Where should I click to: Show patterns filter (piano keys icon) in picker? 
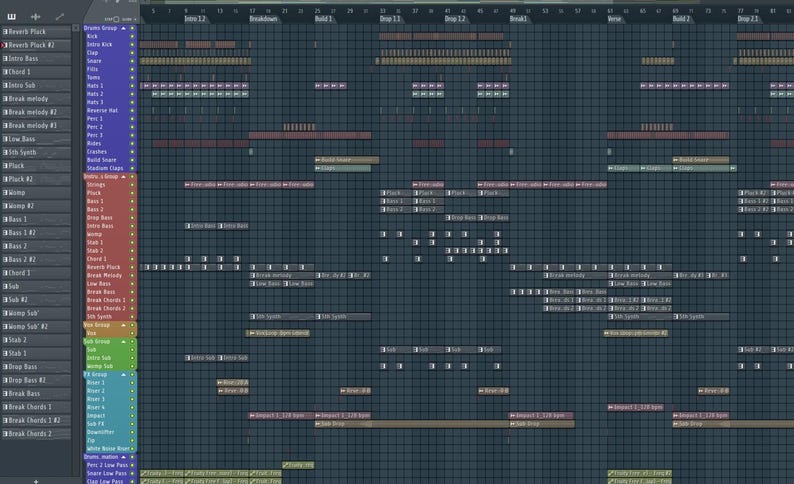pyautogui.click(x=11, y=17)
